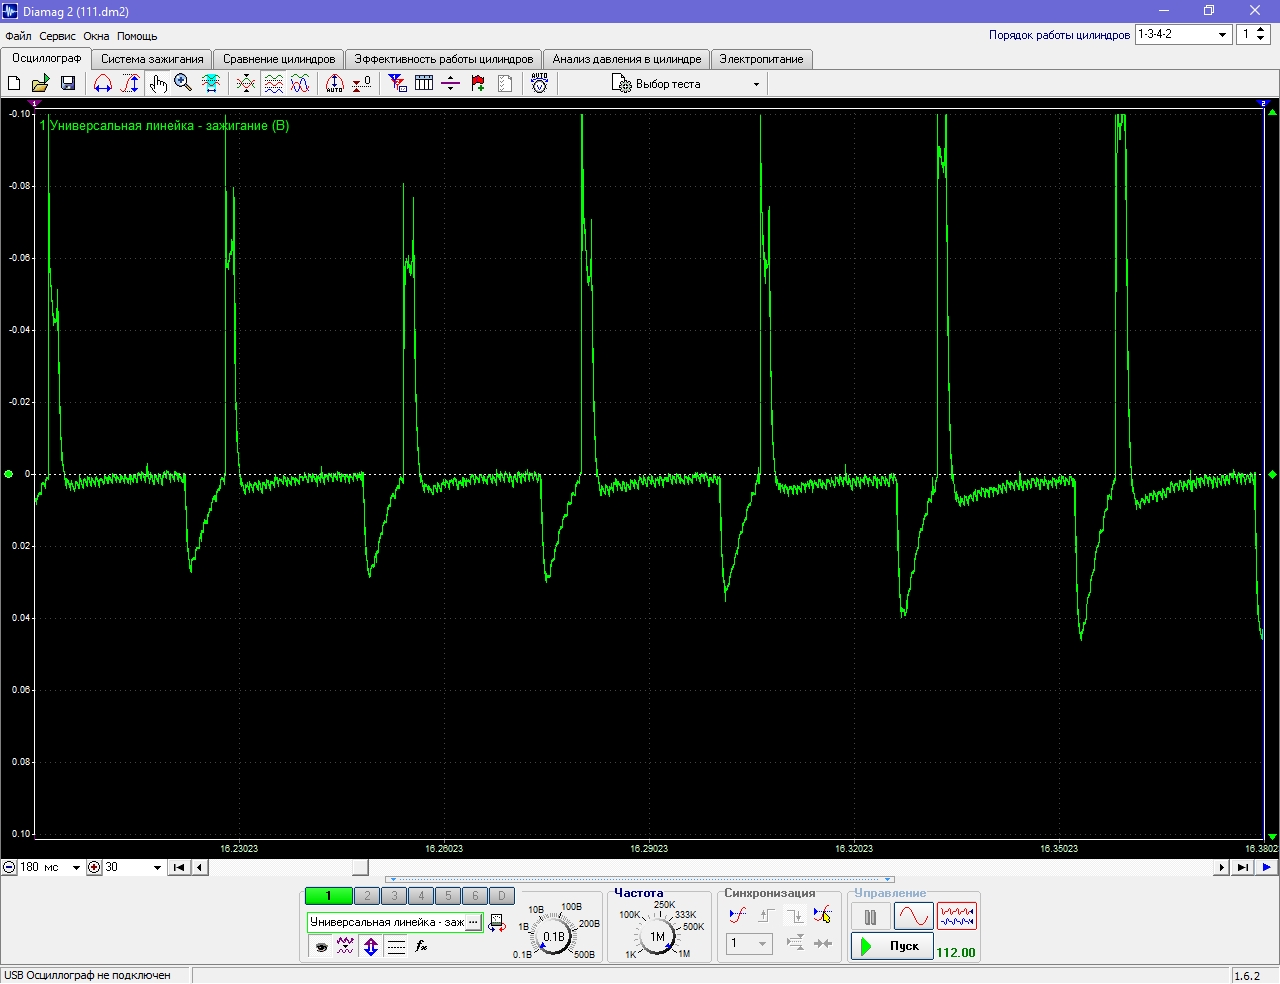1280x984 pixels.
Task: Open the Анализ давления в цилиндре tab
Action: (627, 59)
